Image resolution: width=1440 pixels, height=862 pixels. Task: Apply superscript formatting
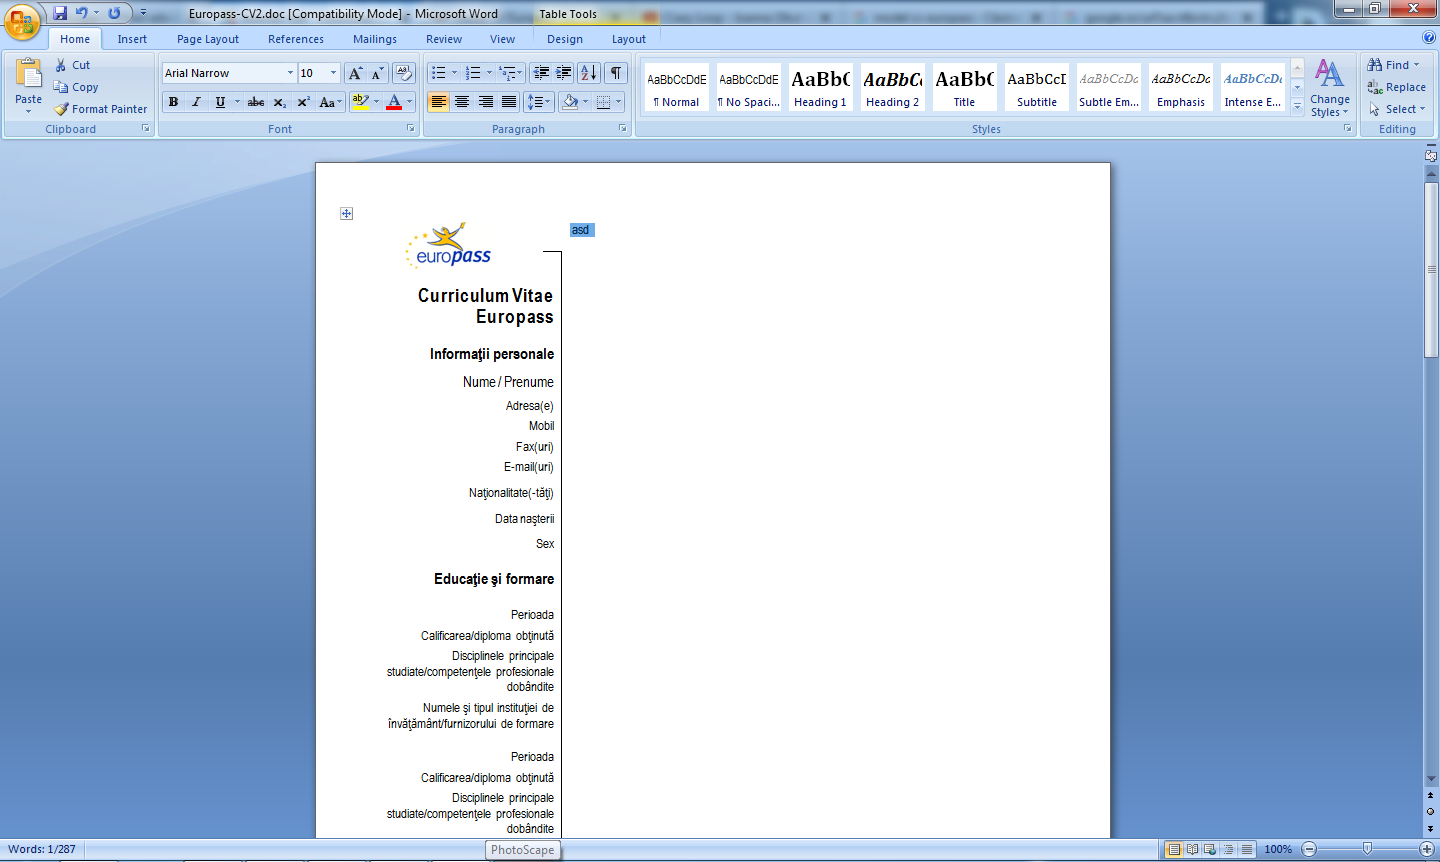(303, 102)
